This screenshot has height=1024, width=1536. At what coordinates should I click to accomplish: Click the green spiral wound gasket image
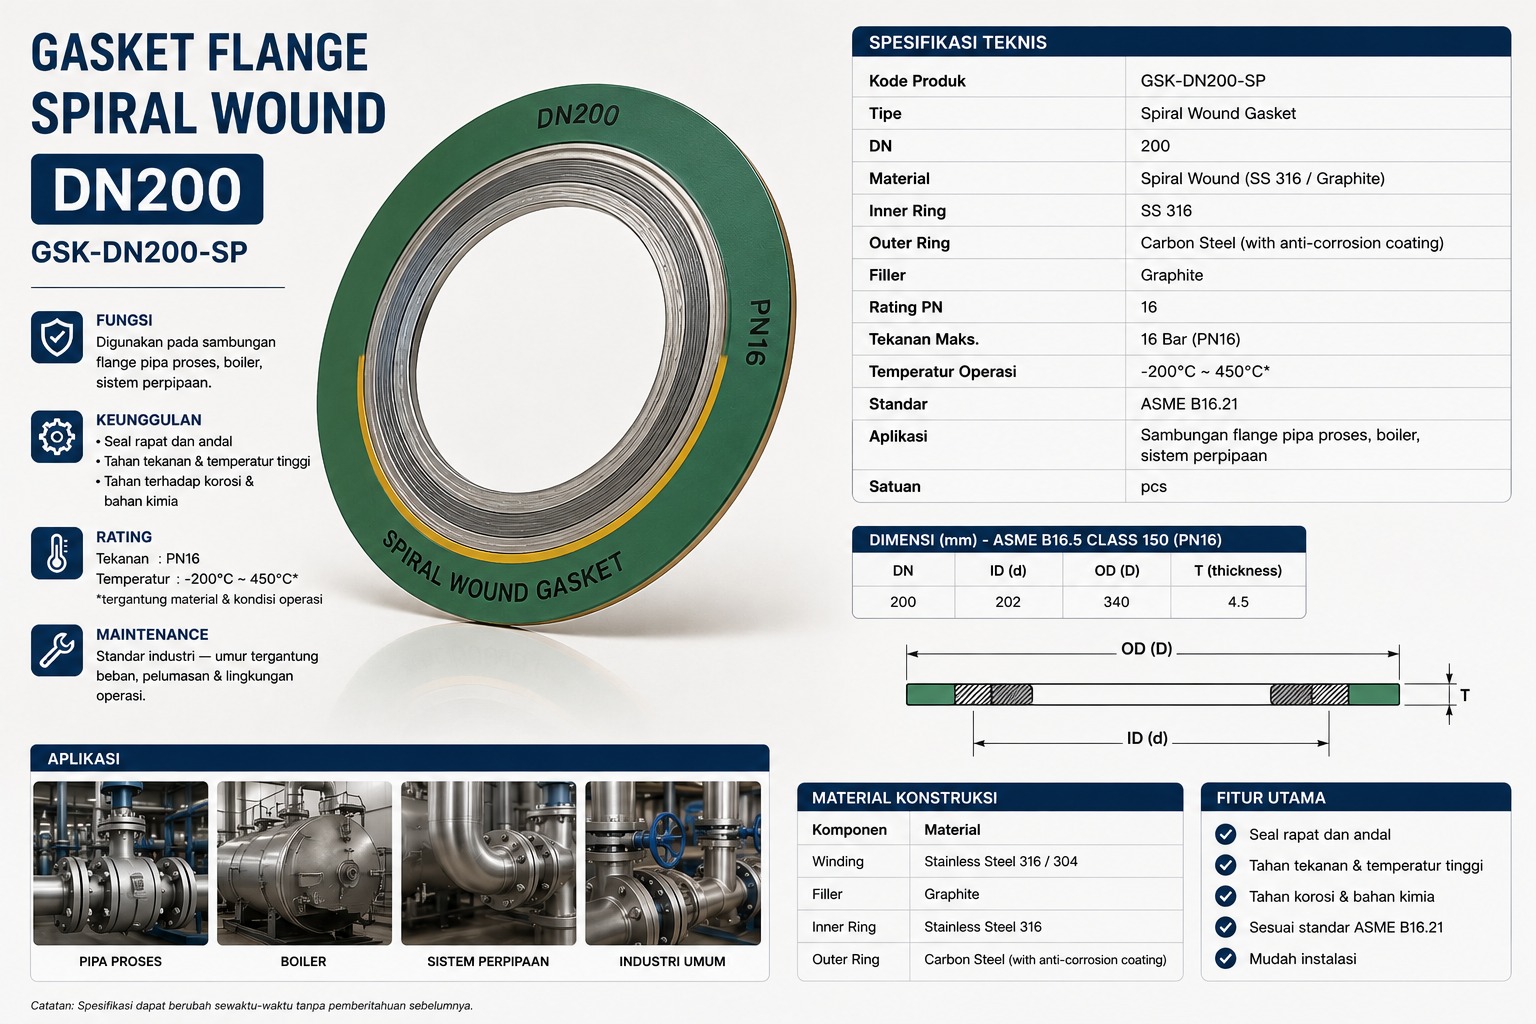click(x=556, y=355)
